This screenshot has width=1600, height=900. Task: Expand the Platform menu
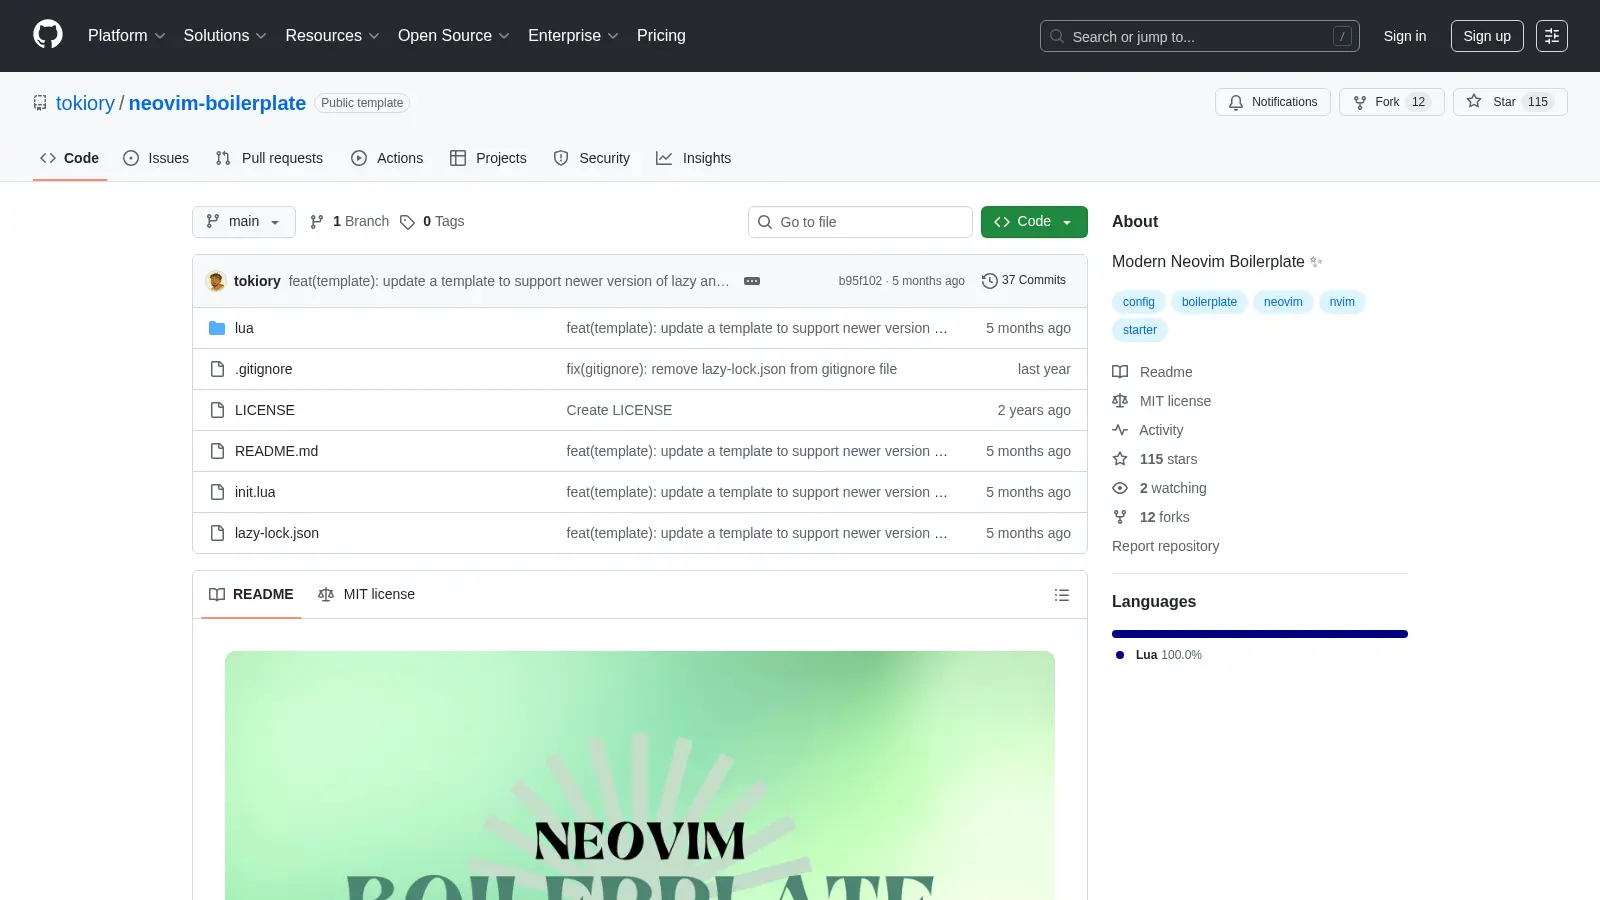point(127,36)
